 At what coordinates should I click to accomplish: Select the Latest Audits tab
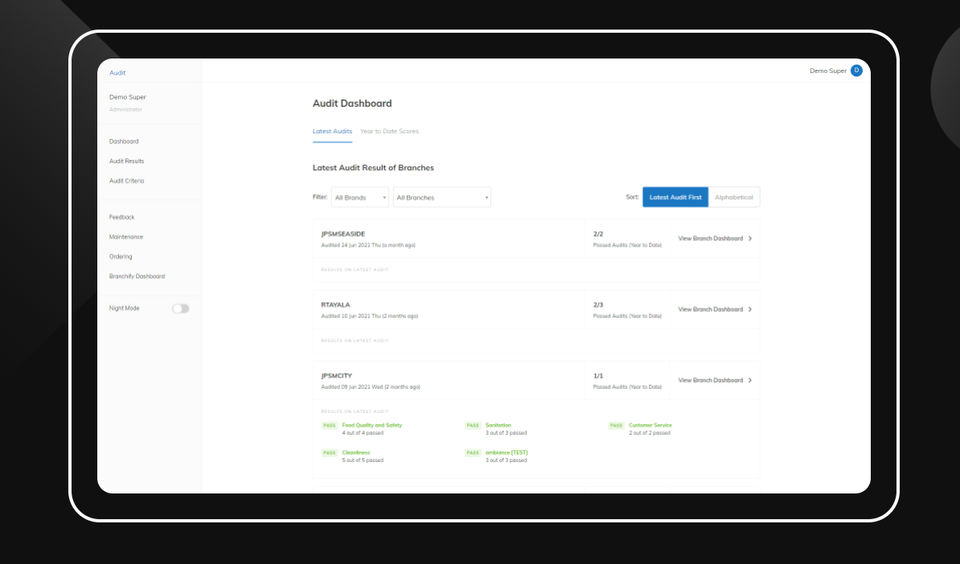click(332, 131)
